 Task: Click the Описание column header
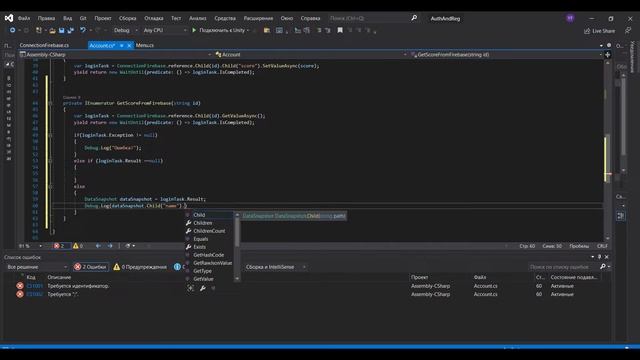[59, 277]
